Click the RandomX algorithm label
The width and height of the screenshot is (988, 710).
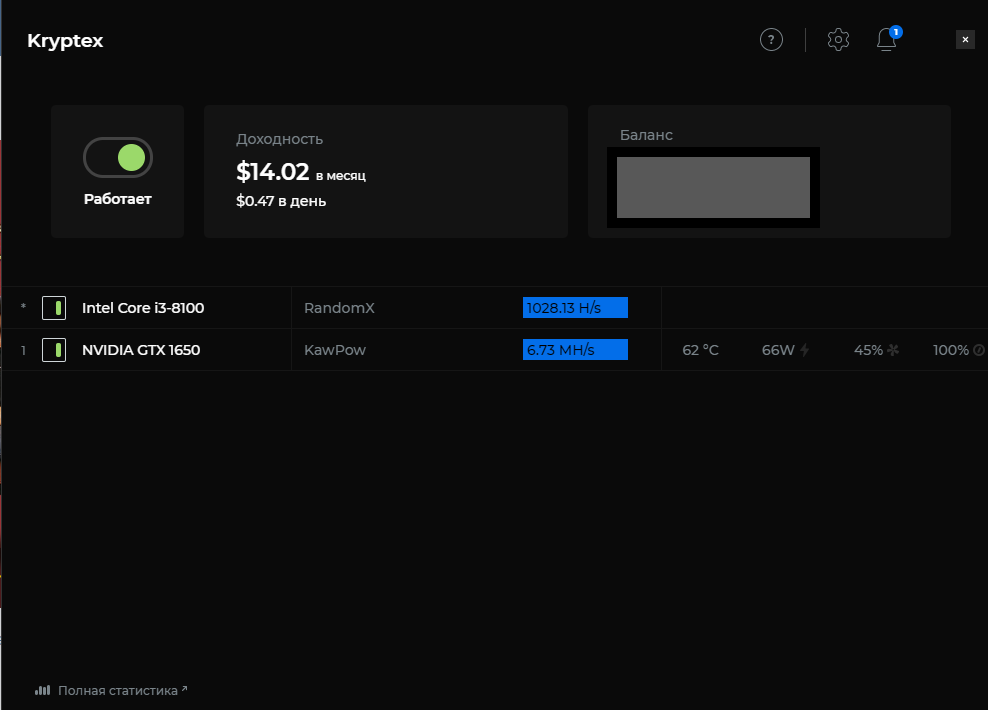(x=339, y=308)
